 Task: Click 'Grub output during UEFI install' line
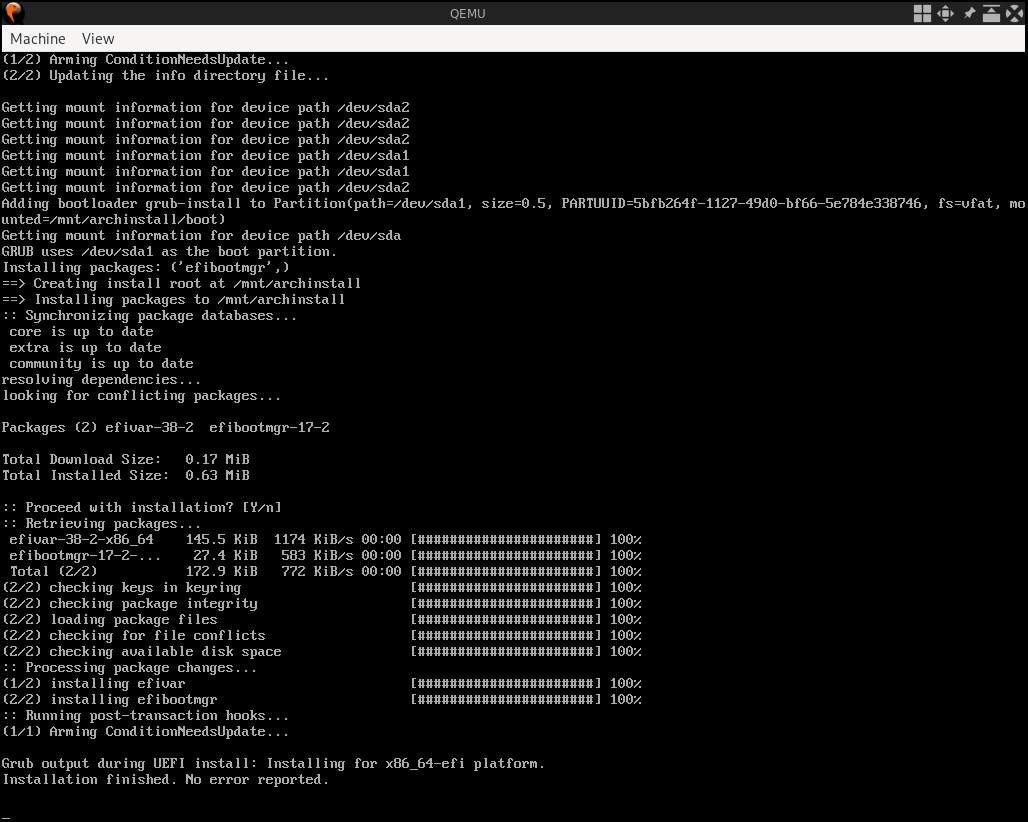click(x=273, y=764)
